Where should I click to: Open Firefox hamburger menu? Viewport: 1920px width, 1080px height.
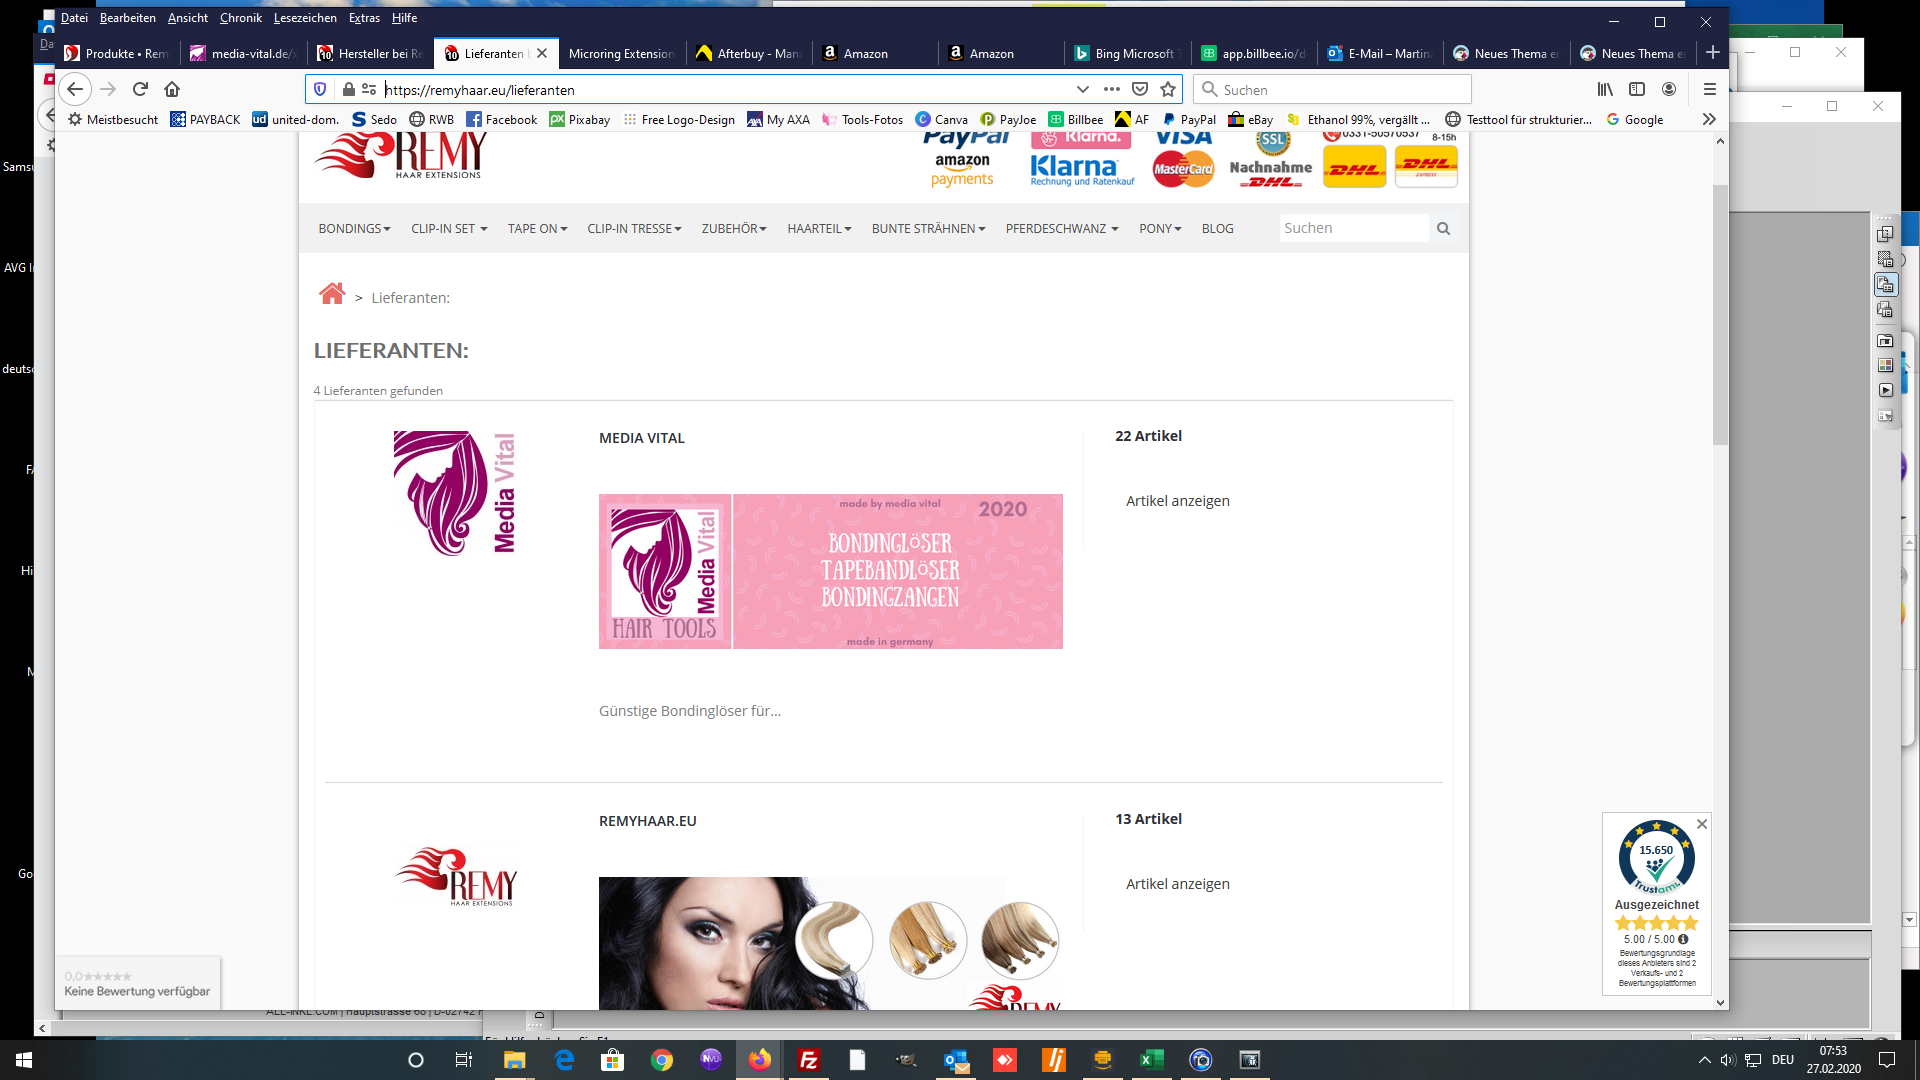(1710, 89)
